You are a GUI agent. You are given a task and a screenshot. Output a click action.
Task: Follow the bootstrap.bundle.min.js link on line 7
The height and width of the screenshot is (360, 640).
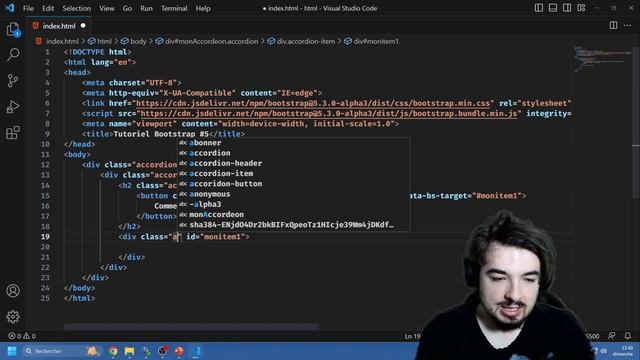pos(329,113)
